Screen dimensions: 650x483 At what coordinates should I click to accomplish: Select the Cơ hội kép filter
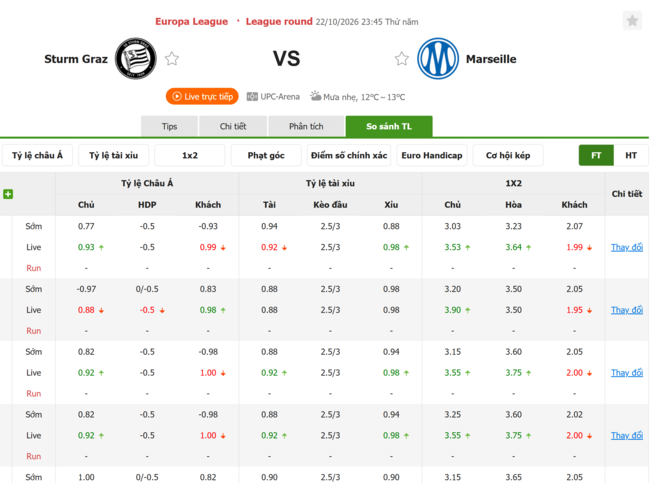click(x=508, y=155)
